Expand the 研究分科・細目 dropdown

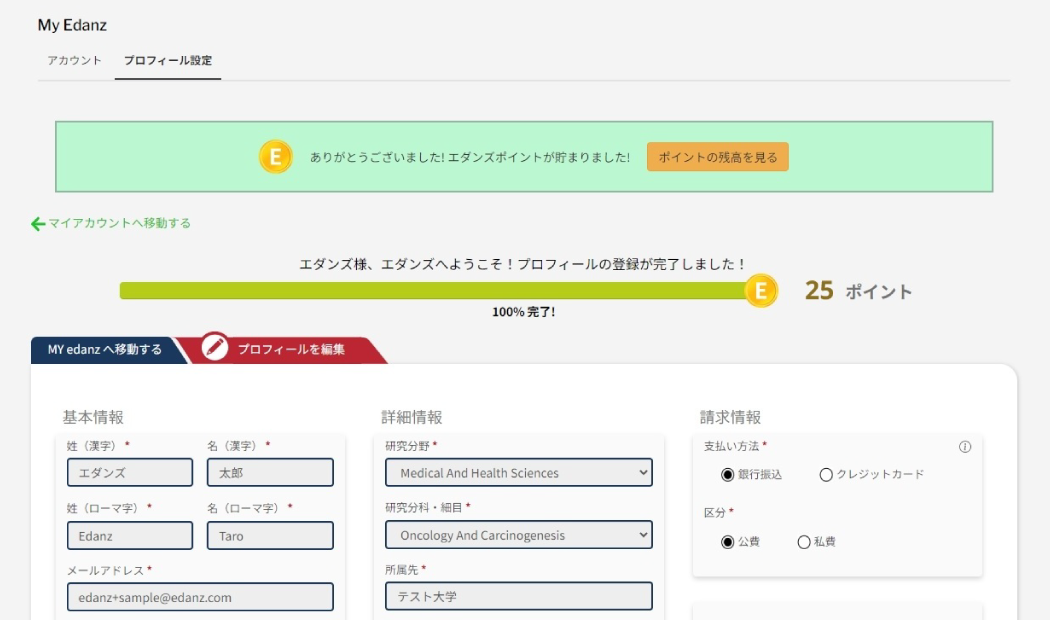click(518, 535)
